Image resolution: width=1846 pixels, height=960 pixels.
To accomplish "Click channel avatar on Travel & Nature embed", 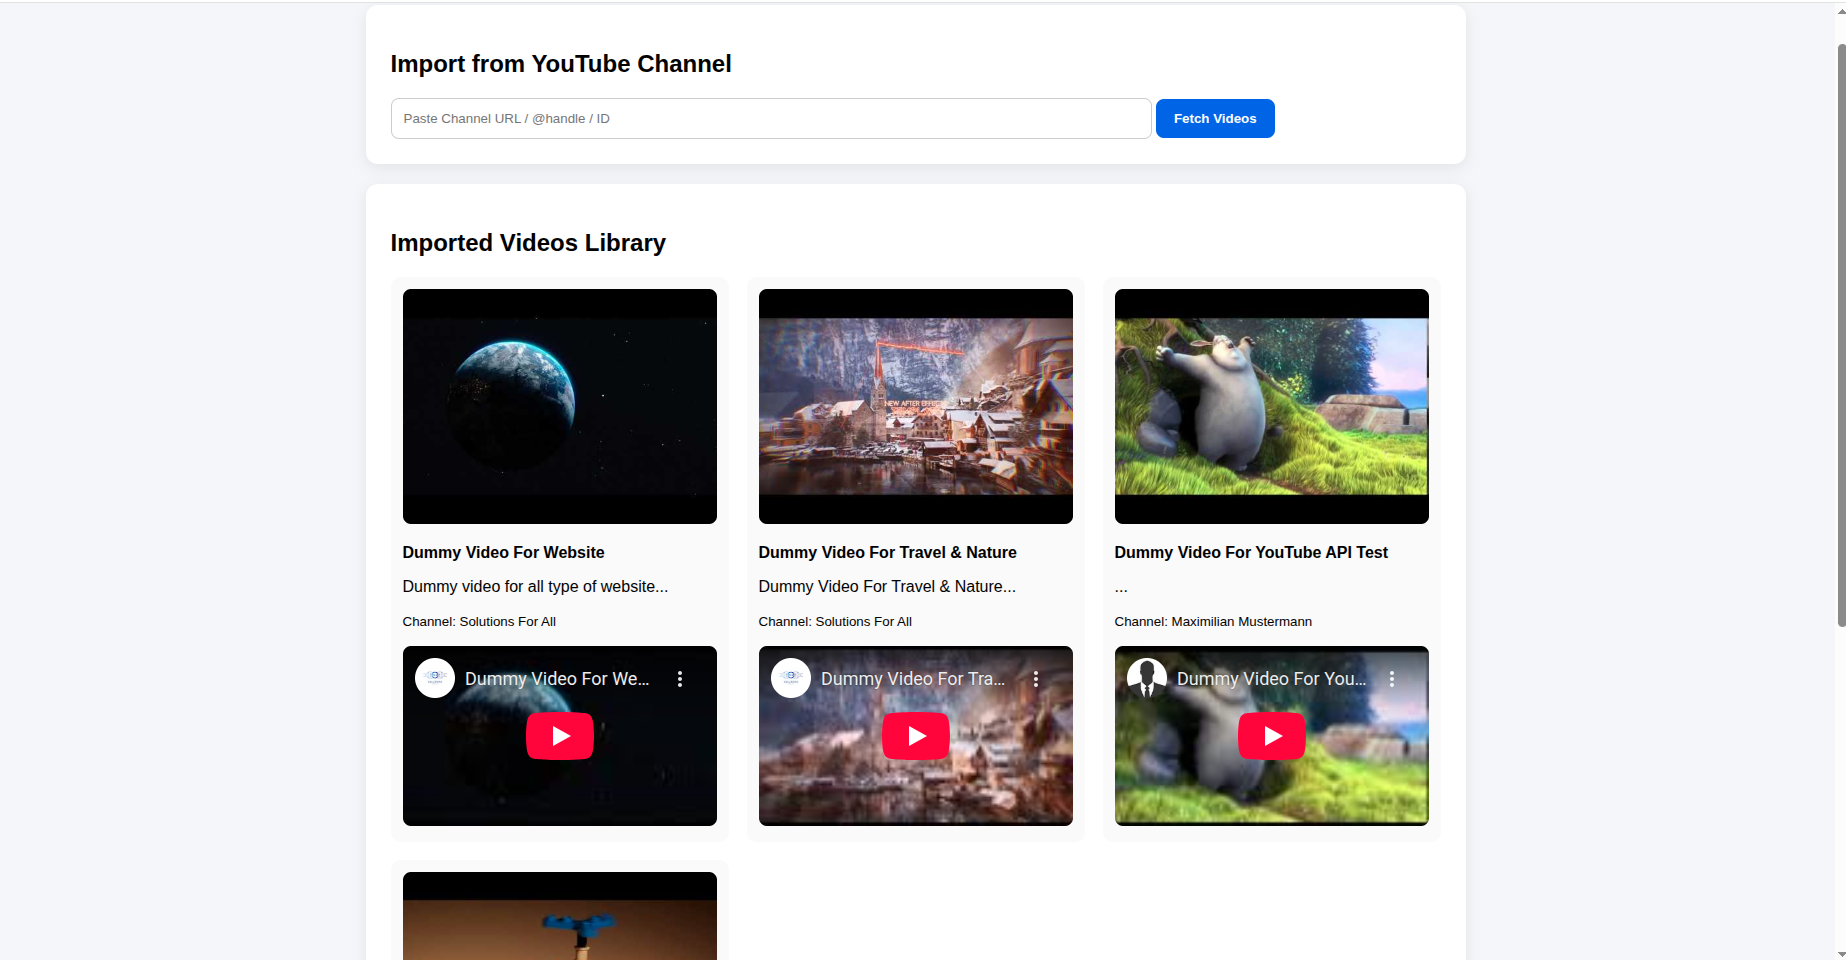I will (x=791, y=678).
